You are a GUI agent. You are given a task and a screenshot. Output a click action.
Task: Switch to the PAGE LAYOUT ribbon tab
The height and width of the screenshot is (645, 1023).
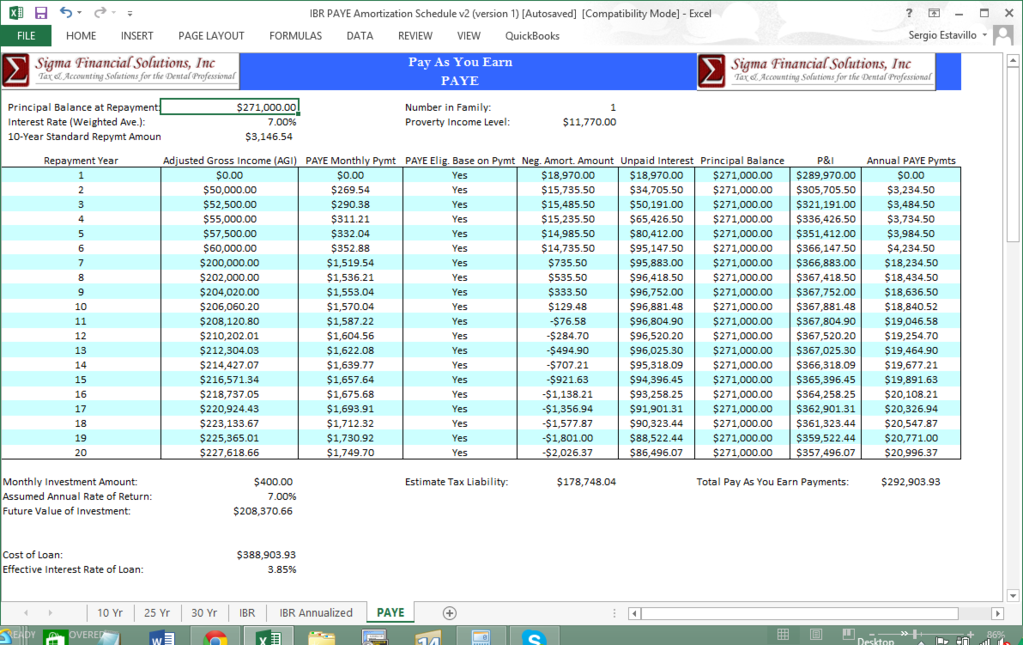point(211,36)
